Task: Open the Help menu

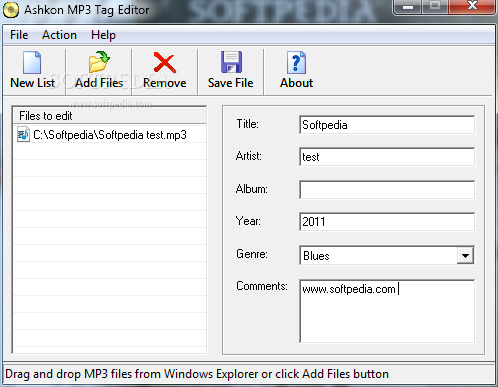Action: [103, 35]
